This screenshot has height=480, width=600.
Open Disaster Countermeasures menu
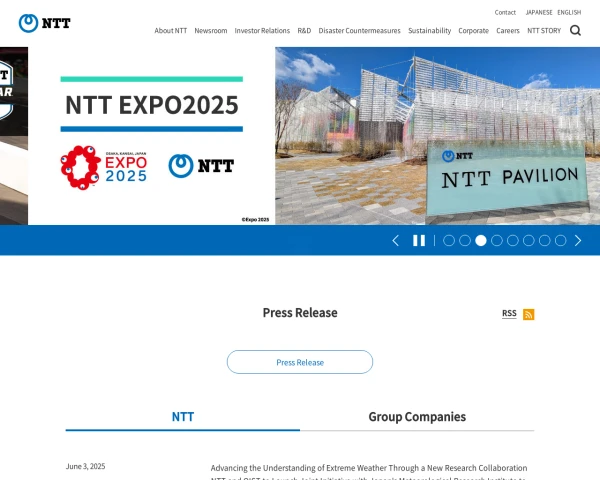point(359,31)
